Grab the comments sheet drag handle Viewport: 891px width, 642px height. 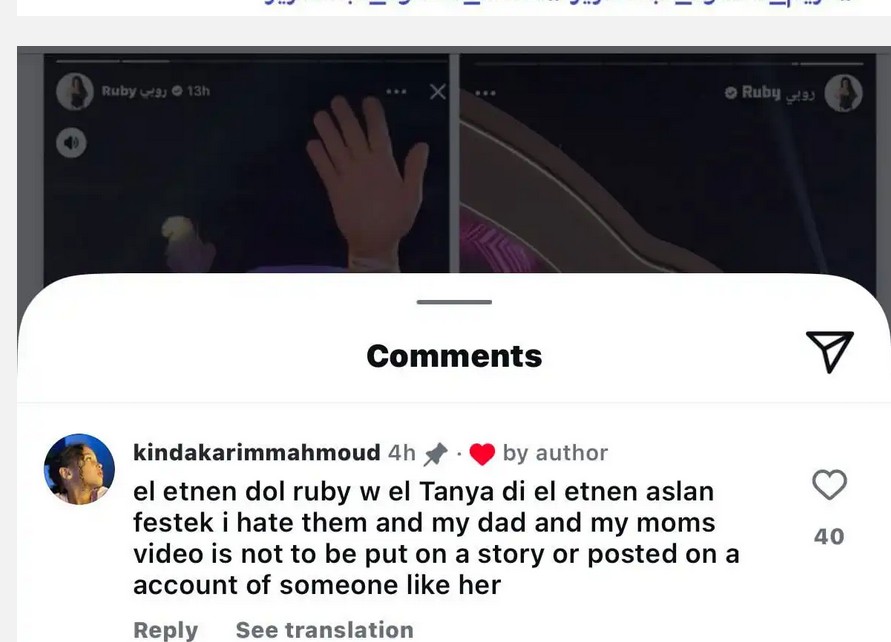(x=454, y=302)
